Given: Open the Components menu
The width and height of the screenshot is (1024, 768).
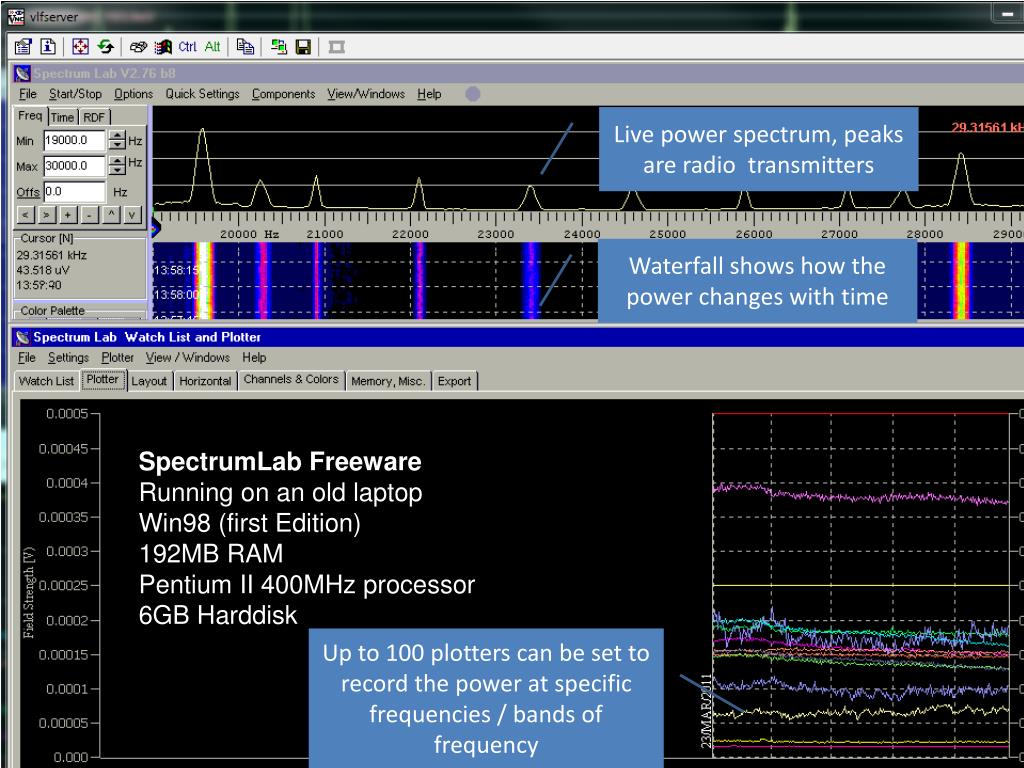Looking at the screenshot, I should click(283, 94).
